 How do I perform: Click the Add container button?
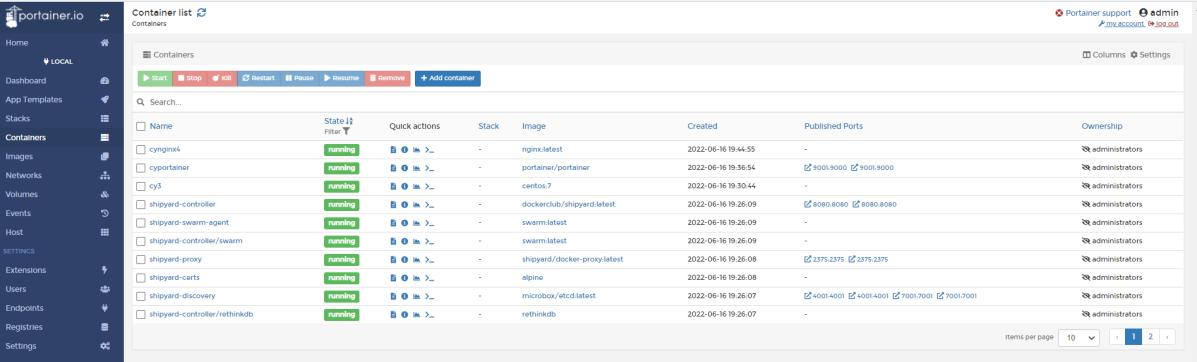point(448,79)
